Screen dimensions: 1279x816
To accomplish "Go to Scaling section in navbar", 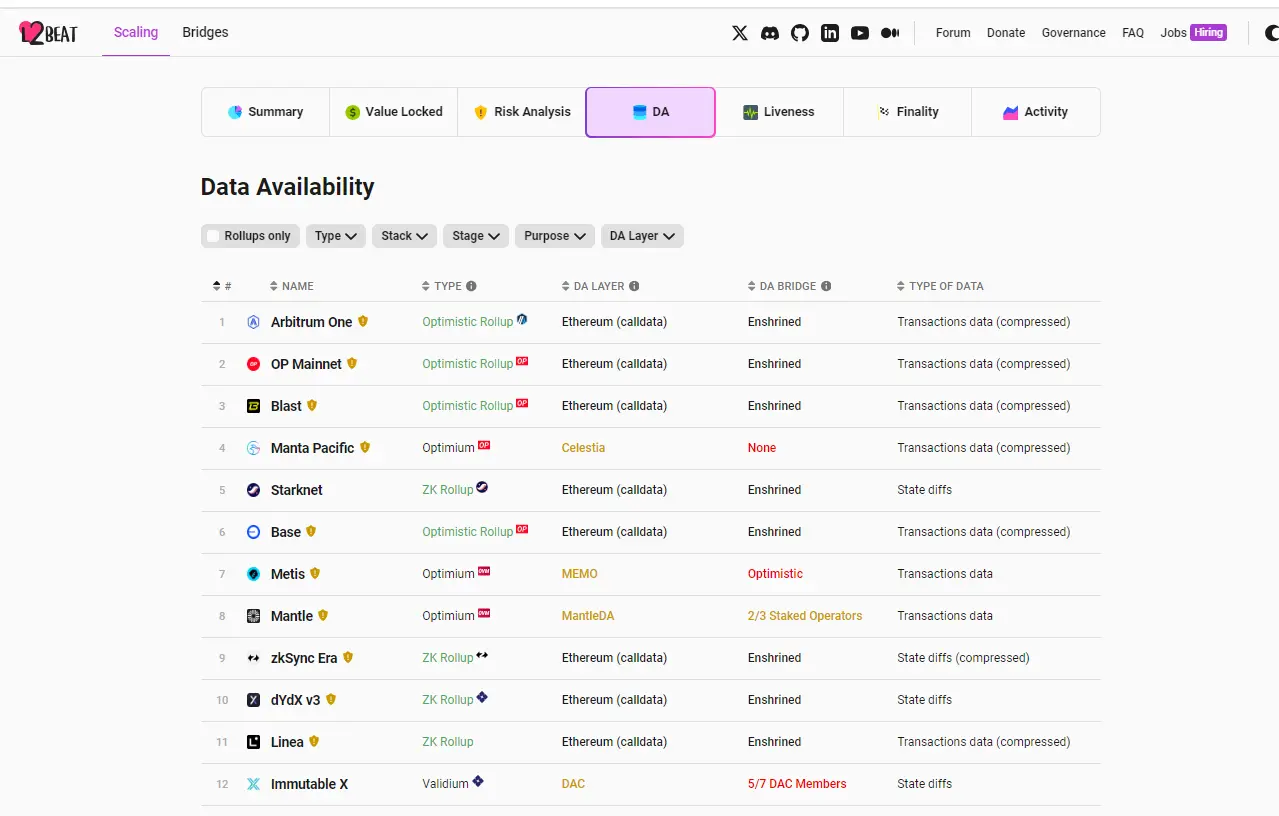I will (136, 32).
